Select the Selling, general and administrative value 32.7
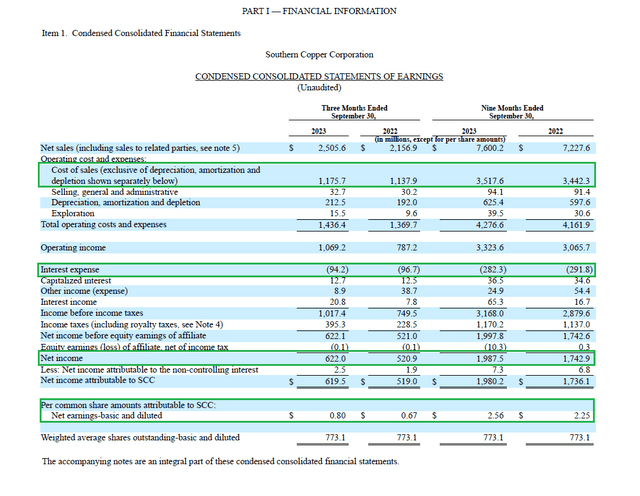The height and width of the screenshot is (496, 640). point(338,192)
